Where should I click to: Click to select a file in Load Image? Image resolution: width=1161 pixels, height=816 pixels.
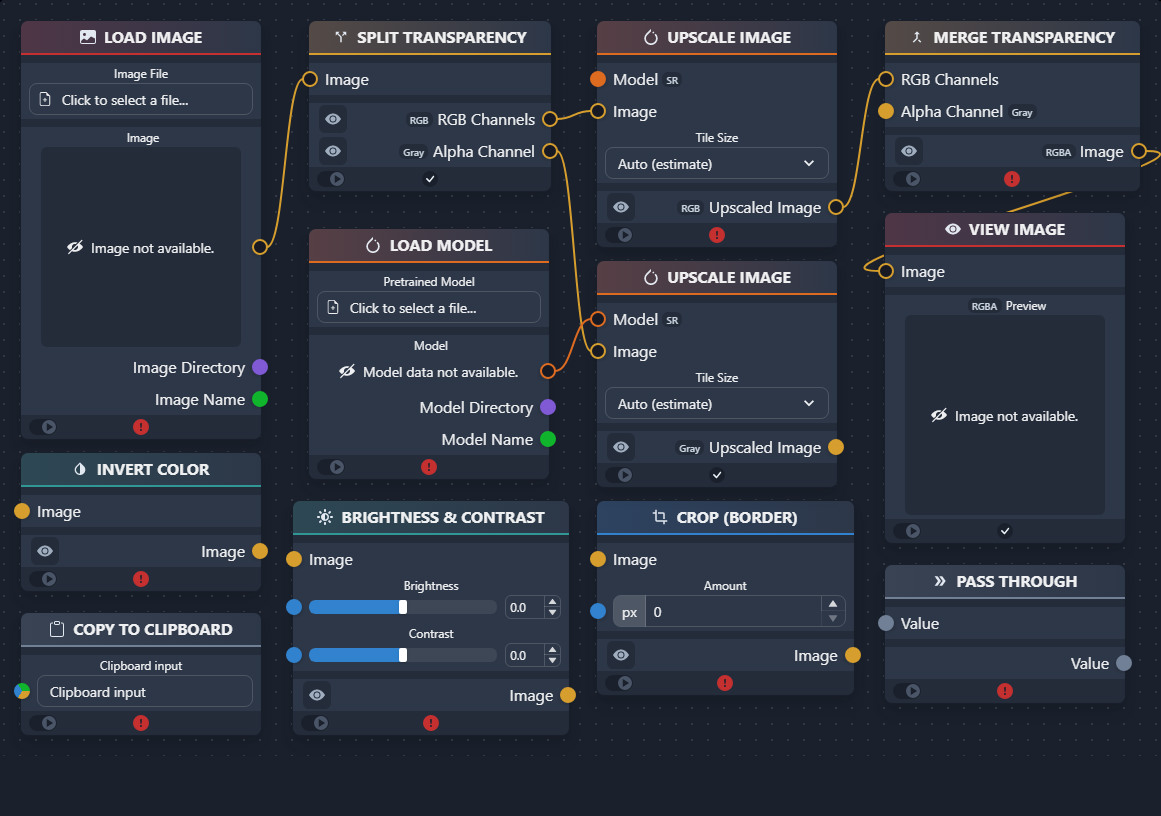point(141,99)
